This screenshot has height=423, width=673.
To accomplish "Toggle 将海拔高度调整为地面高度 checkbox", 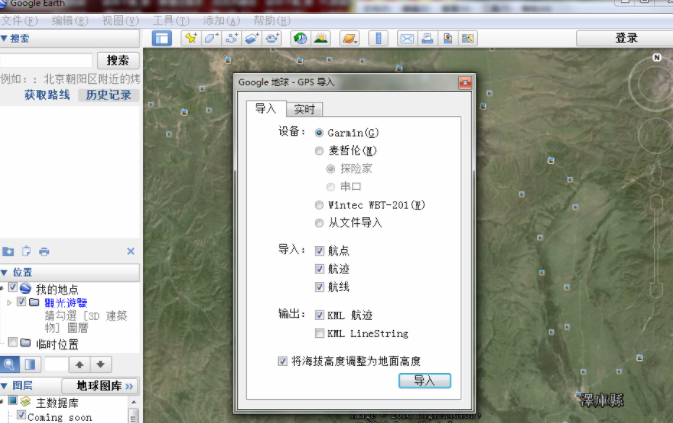I will (x=282, y=361).
